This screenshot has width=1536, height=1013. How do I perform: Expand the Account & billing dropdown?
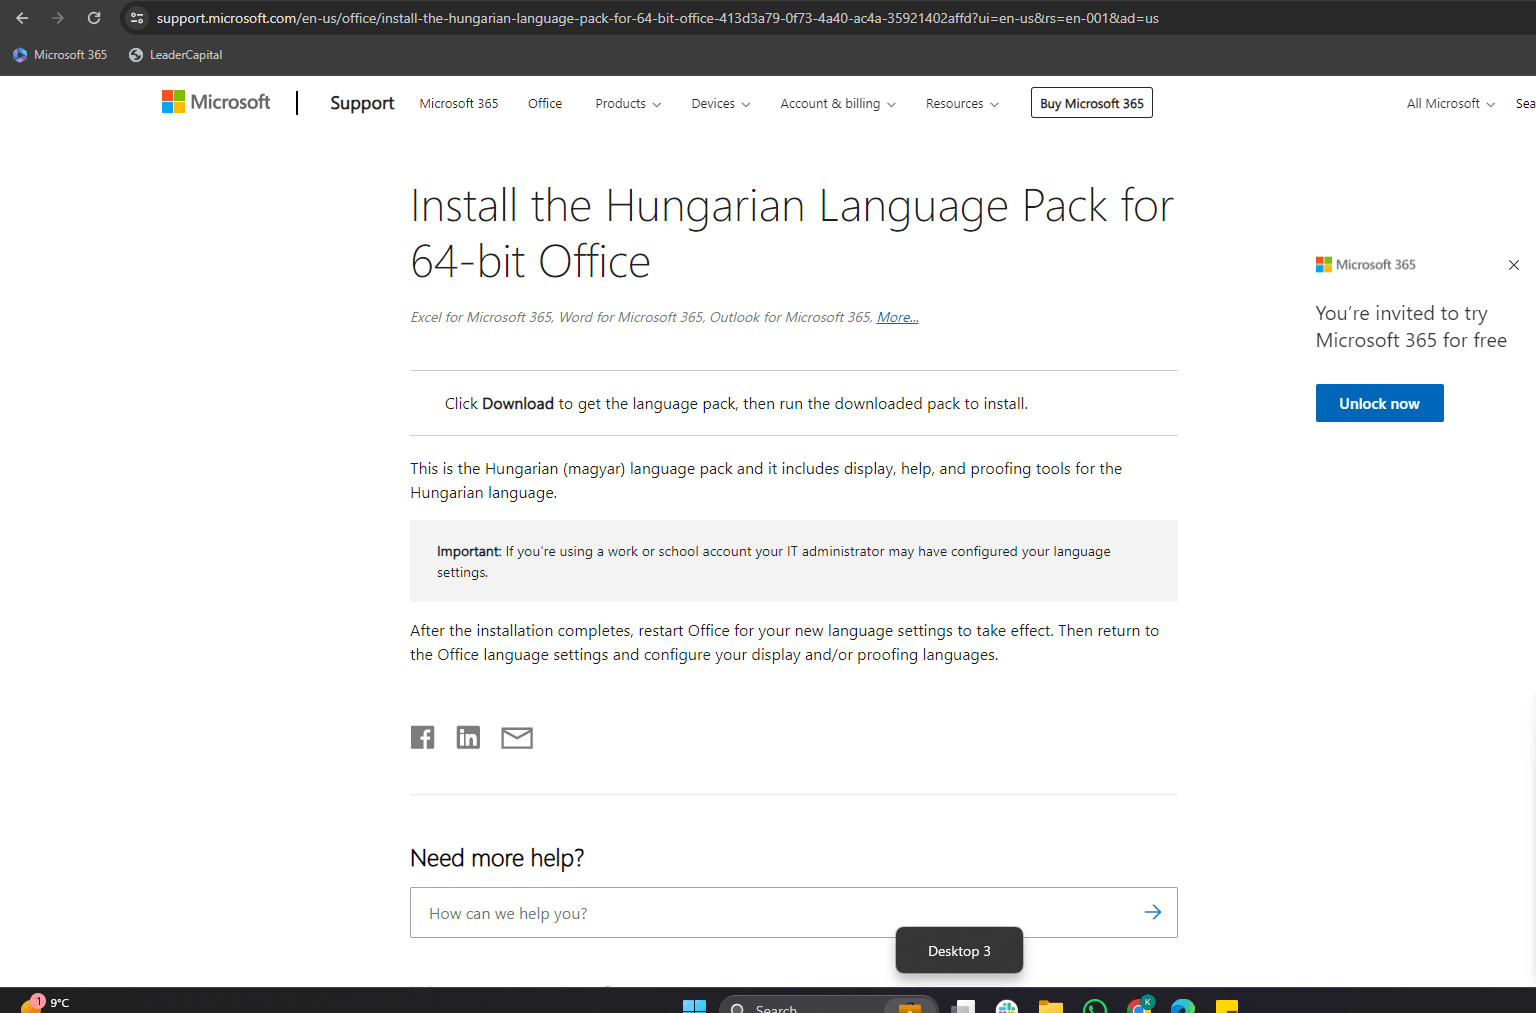coord(838,103)
